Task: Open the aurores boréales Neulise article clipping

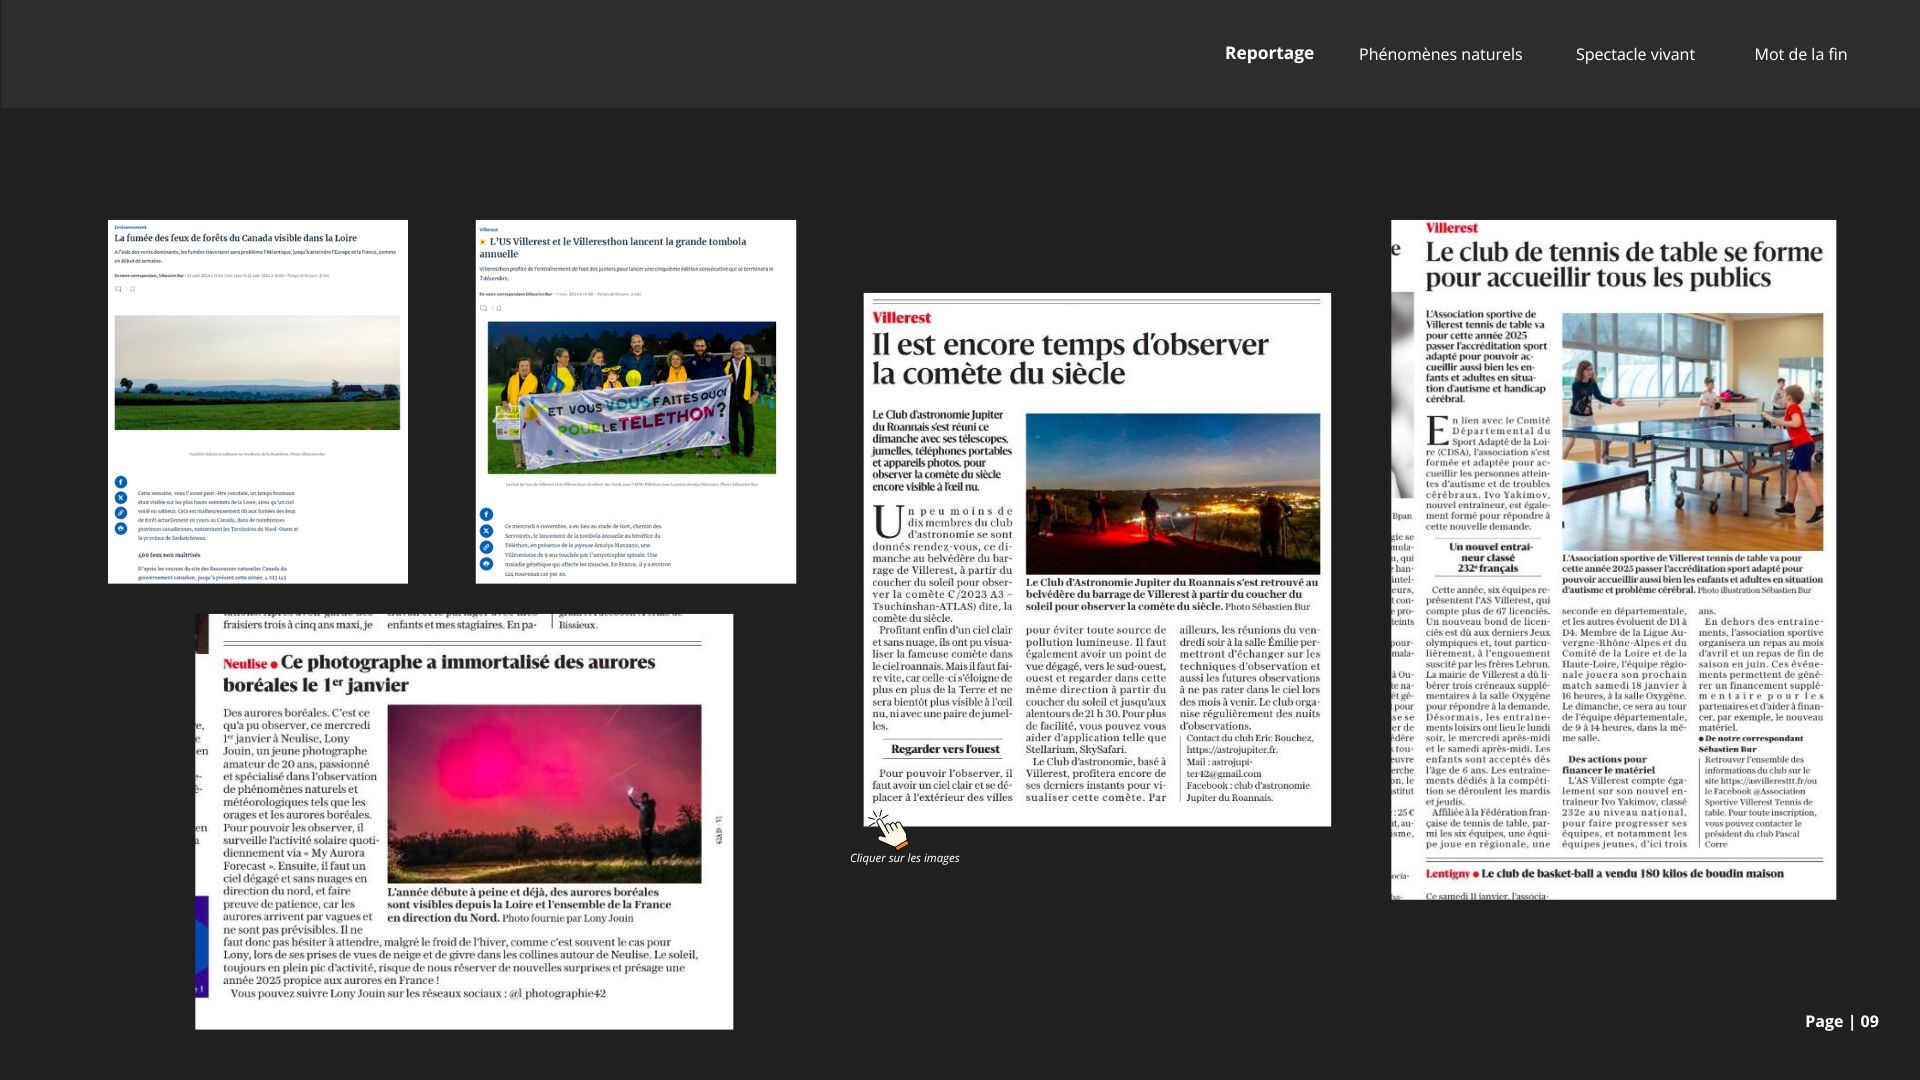Action: point(464,821)
